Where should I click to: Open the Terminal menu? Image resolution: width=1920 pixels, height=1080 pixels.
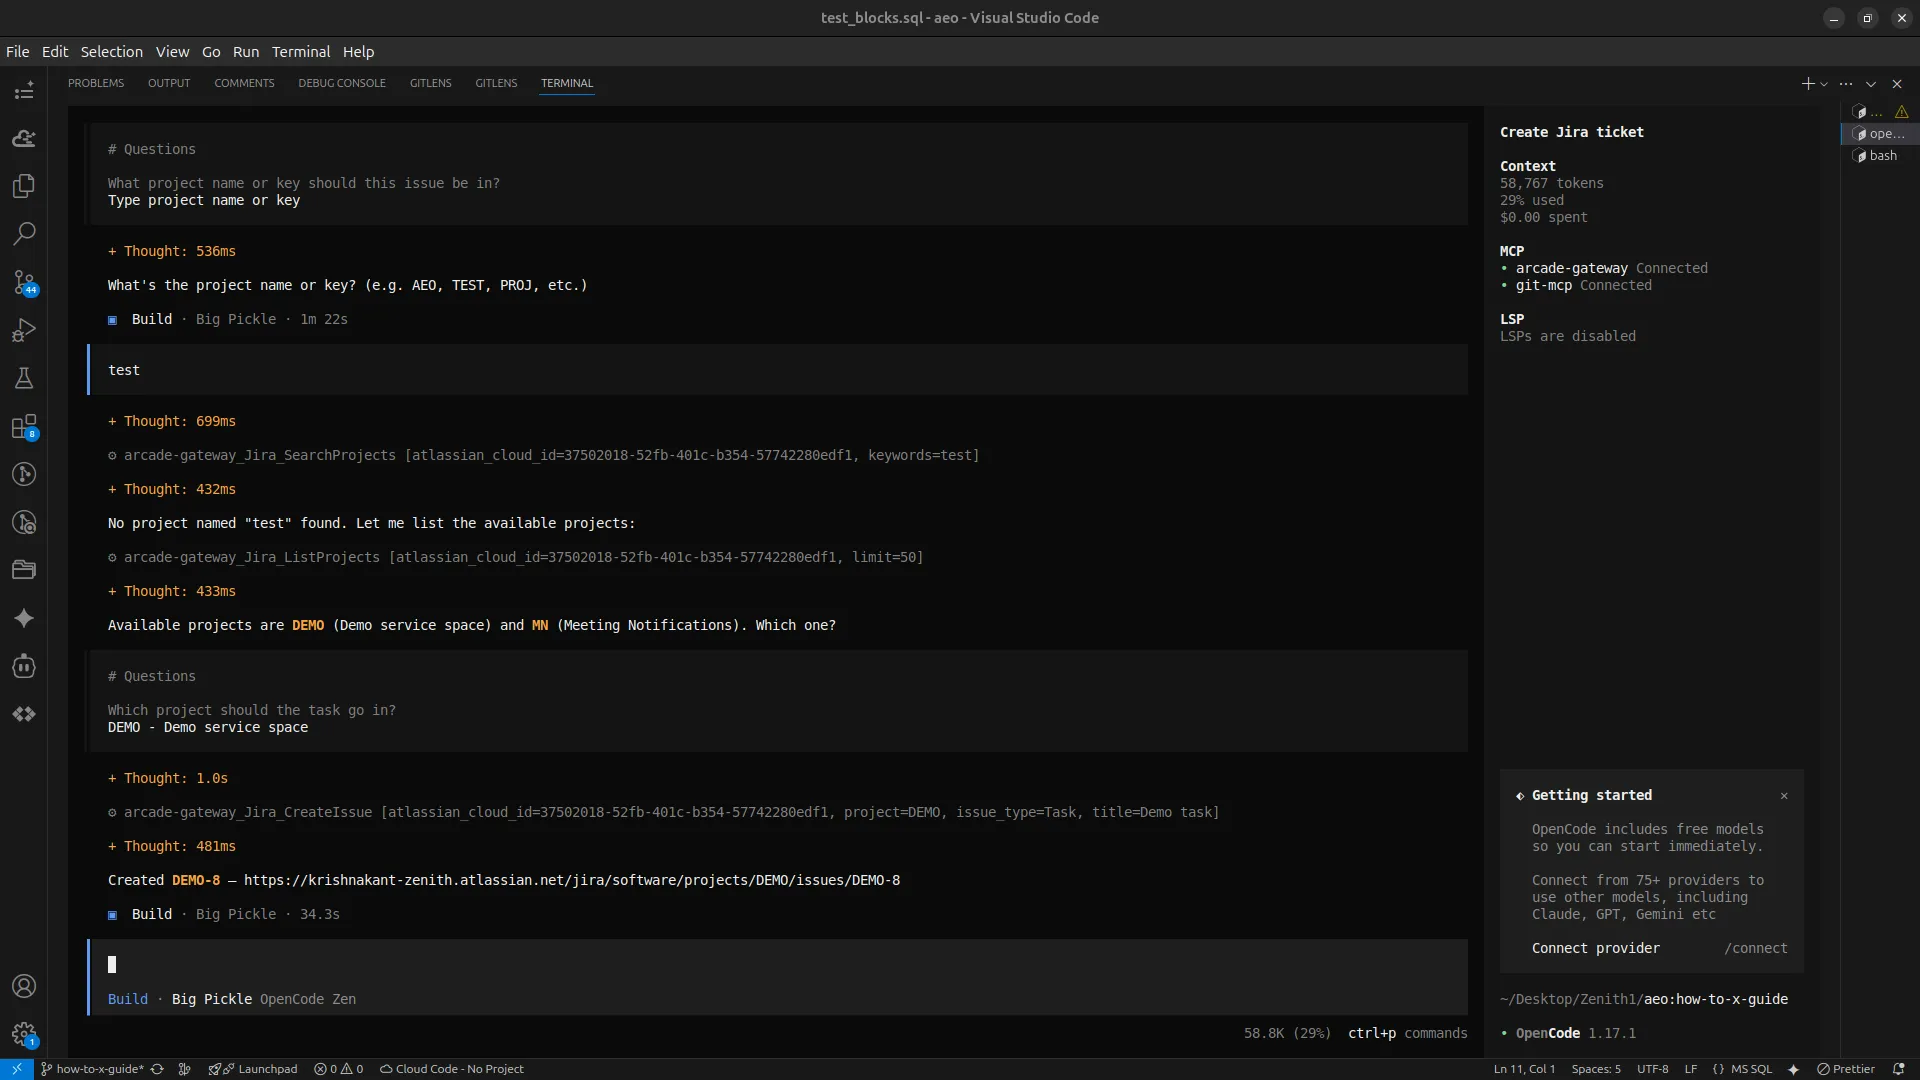tap(301, 52)
